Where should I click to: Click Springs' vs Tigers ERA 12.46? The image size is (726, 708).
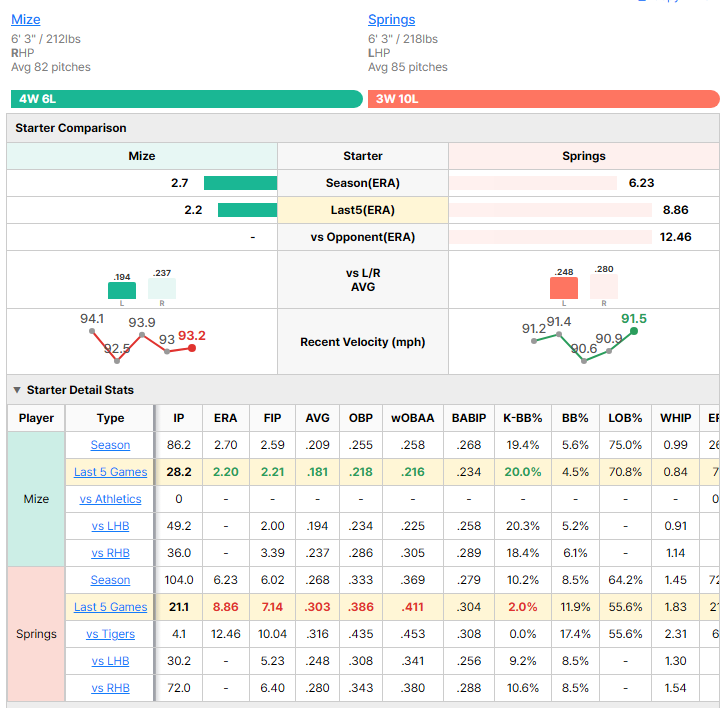[x=225, y=634]
